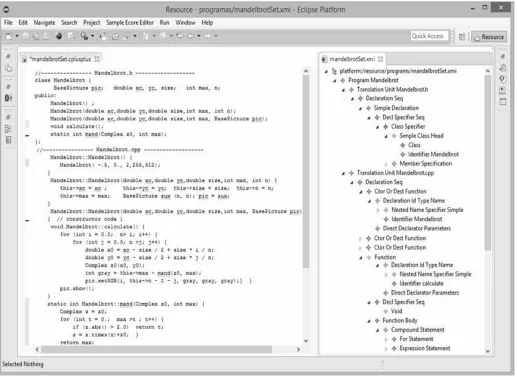Collapse the Function Body node
This screenshot has width=517, height=377.
pyautogui.click(x=369, y=321)
